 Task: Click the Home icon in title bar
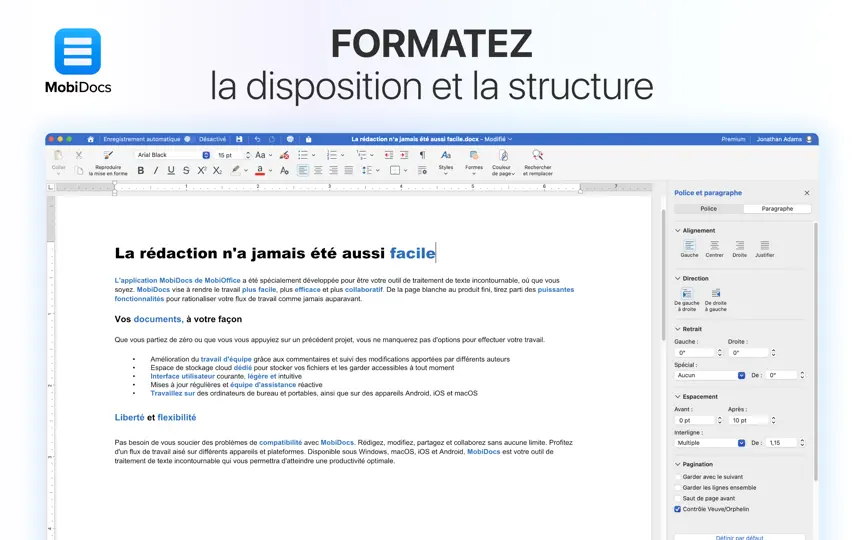pyautogui.click(x=91, y=139)
